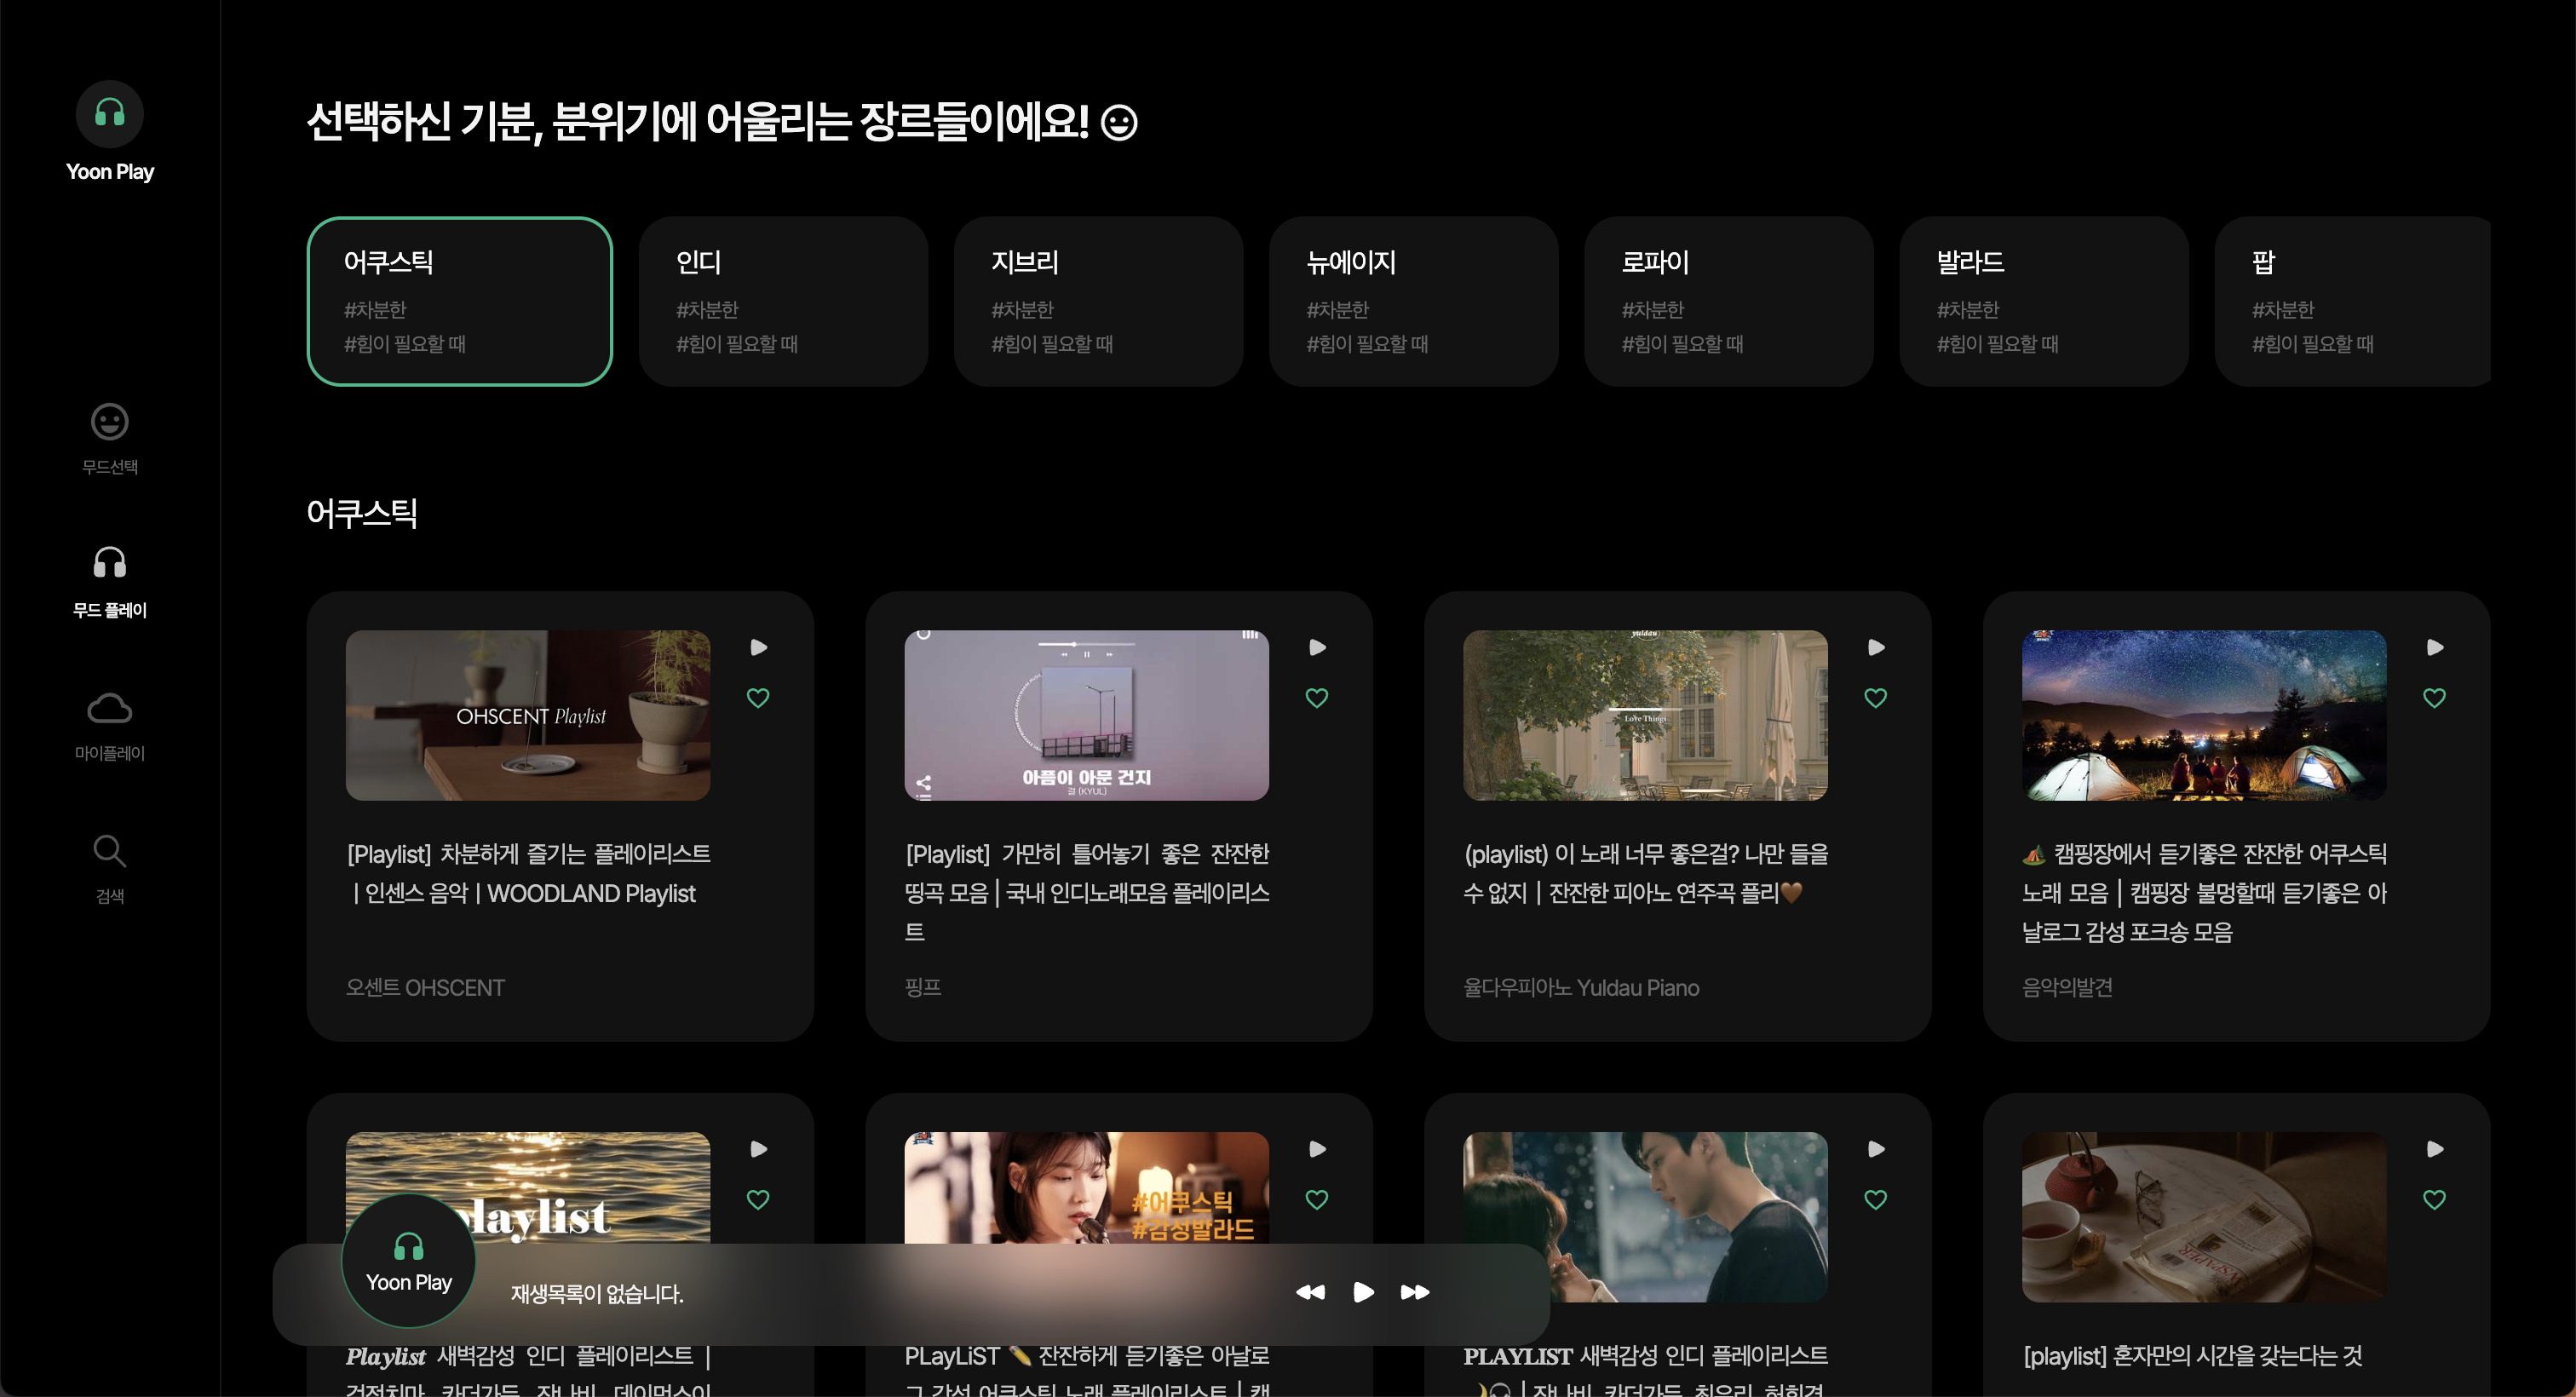Like the OHSCENT Playlist with heart
The width and height of the screenshot is (2576, 1397).
758,698
